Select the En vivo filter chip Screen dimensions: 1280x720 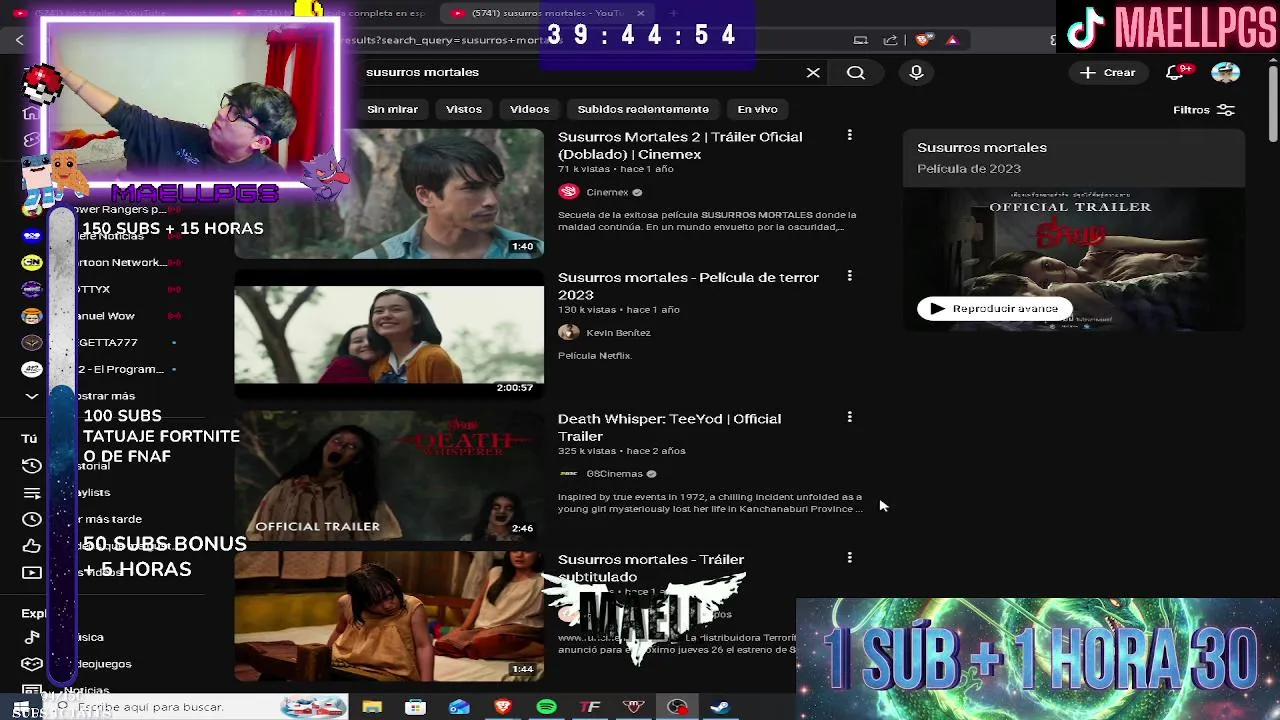point(757,109)
